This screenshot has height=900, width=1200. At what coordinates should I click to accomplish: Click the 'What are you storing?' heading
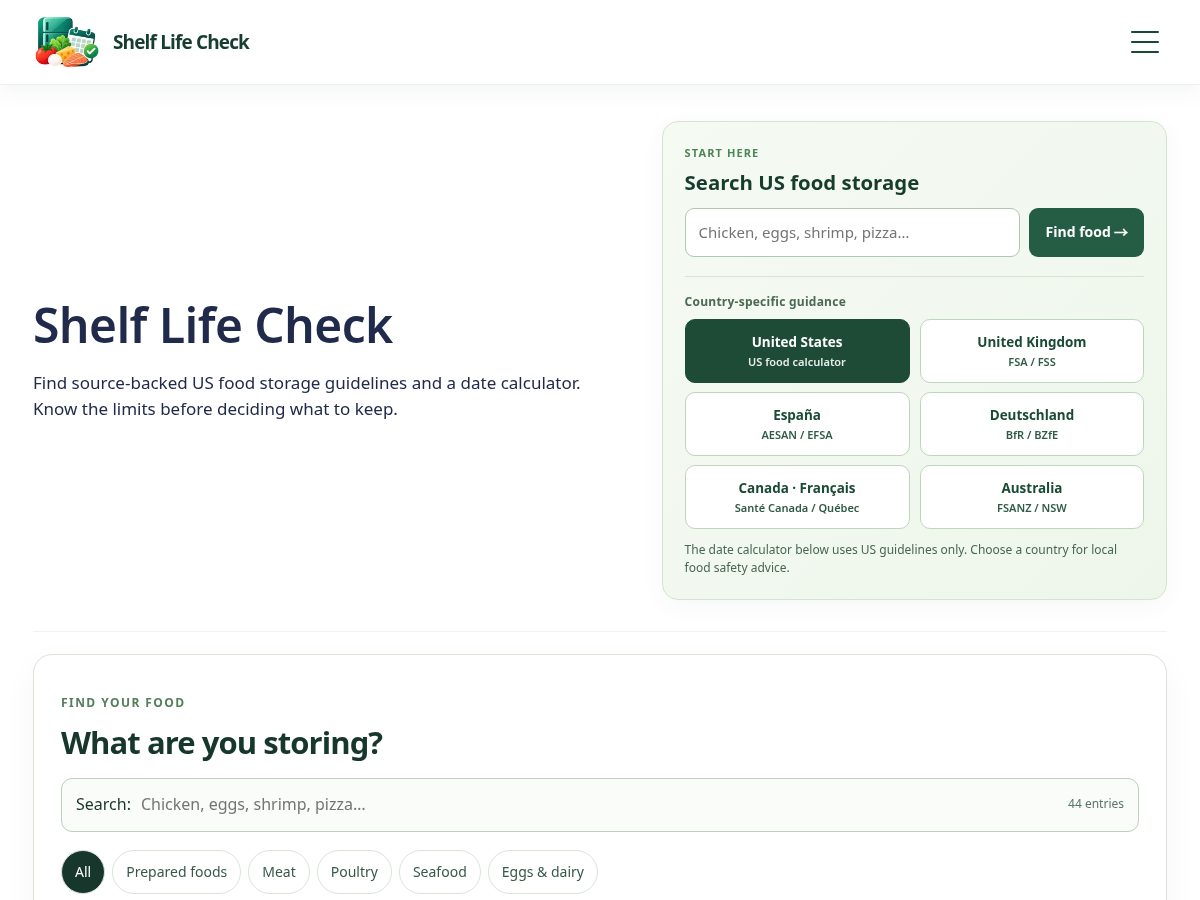[222, 743]
